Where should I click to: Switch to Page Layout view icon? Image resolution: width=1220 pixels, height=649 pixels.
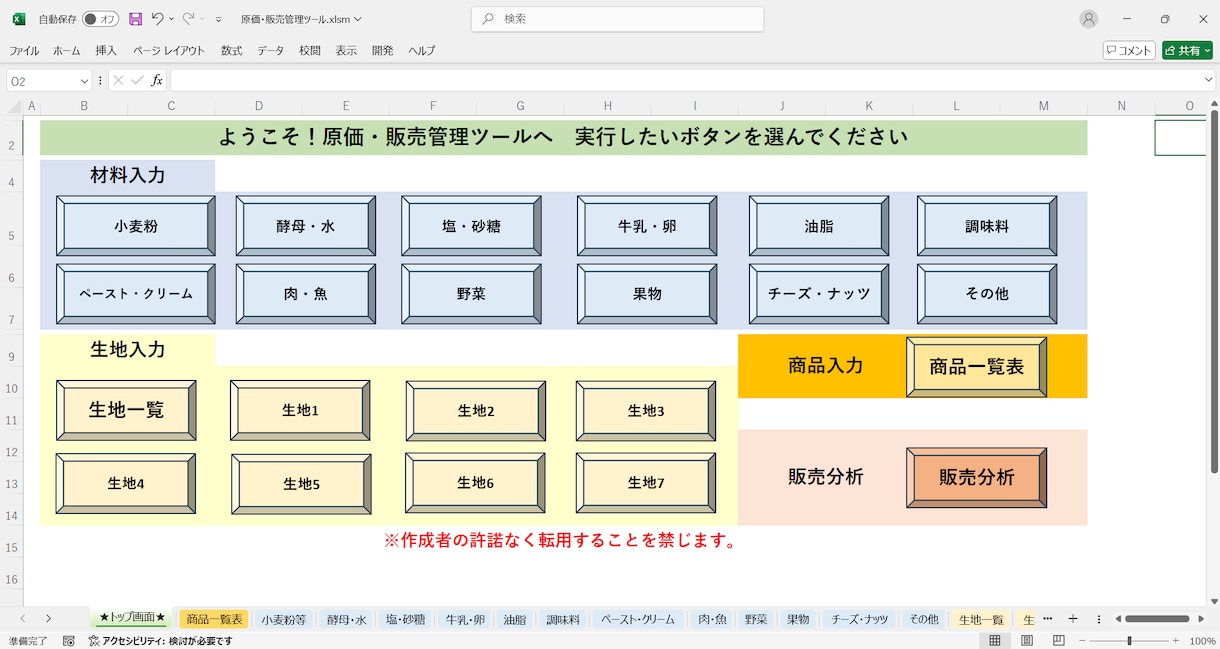point(1027,641)
